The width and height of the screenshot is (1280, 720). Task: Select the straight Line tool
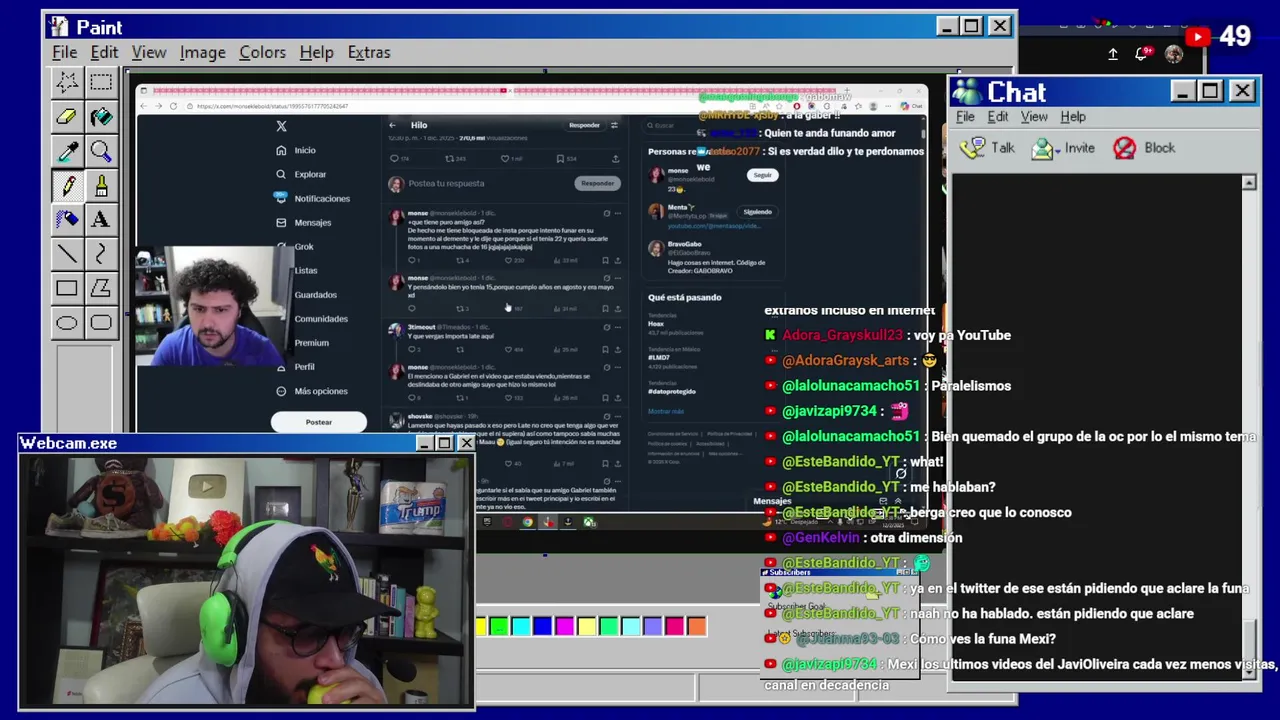(67, 254)
